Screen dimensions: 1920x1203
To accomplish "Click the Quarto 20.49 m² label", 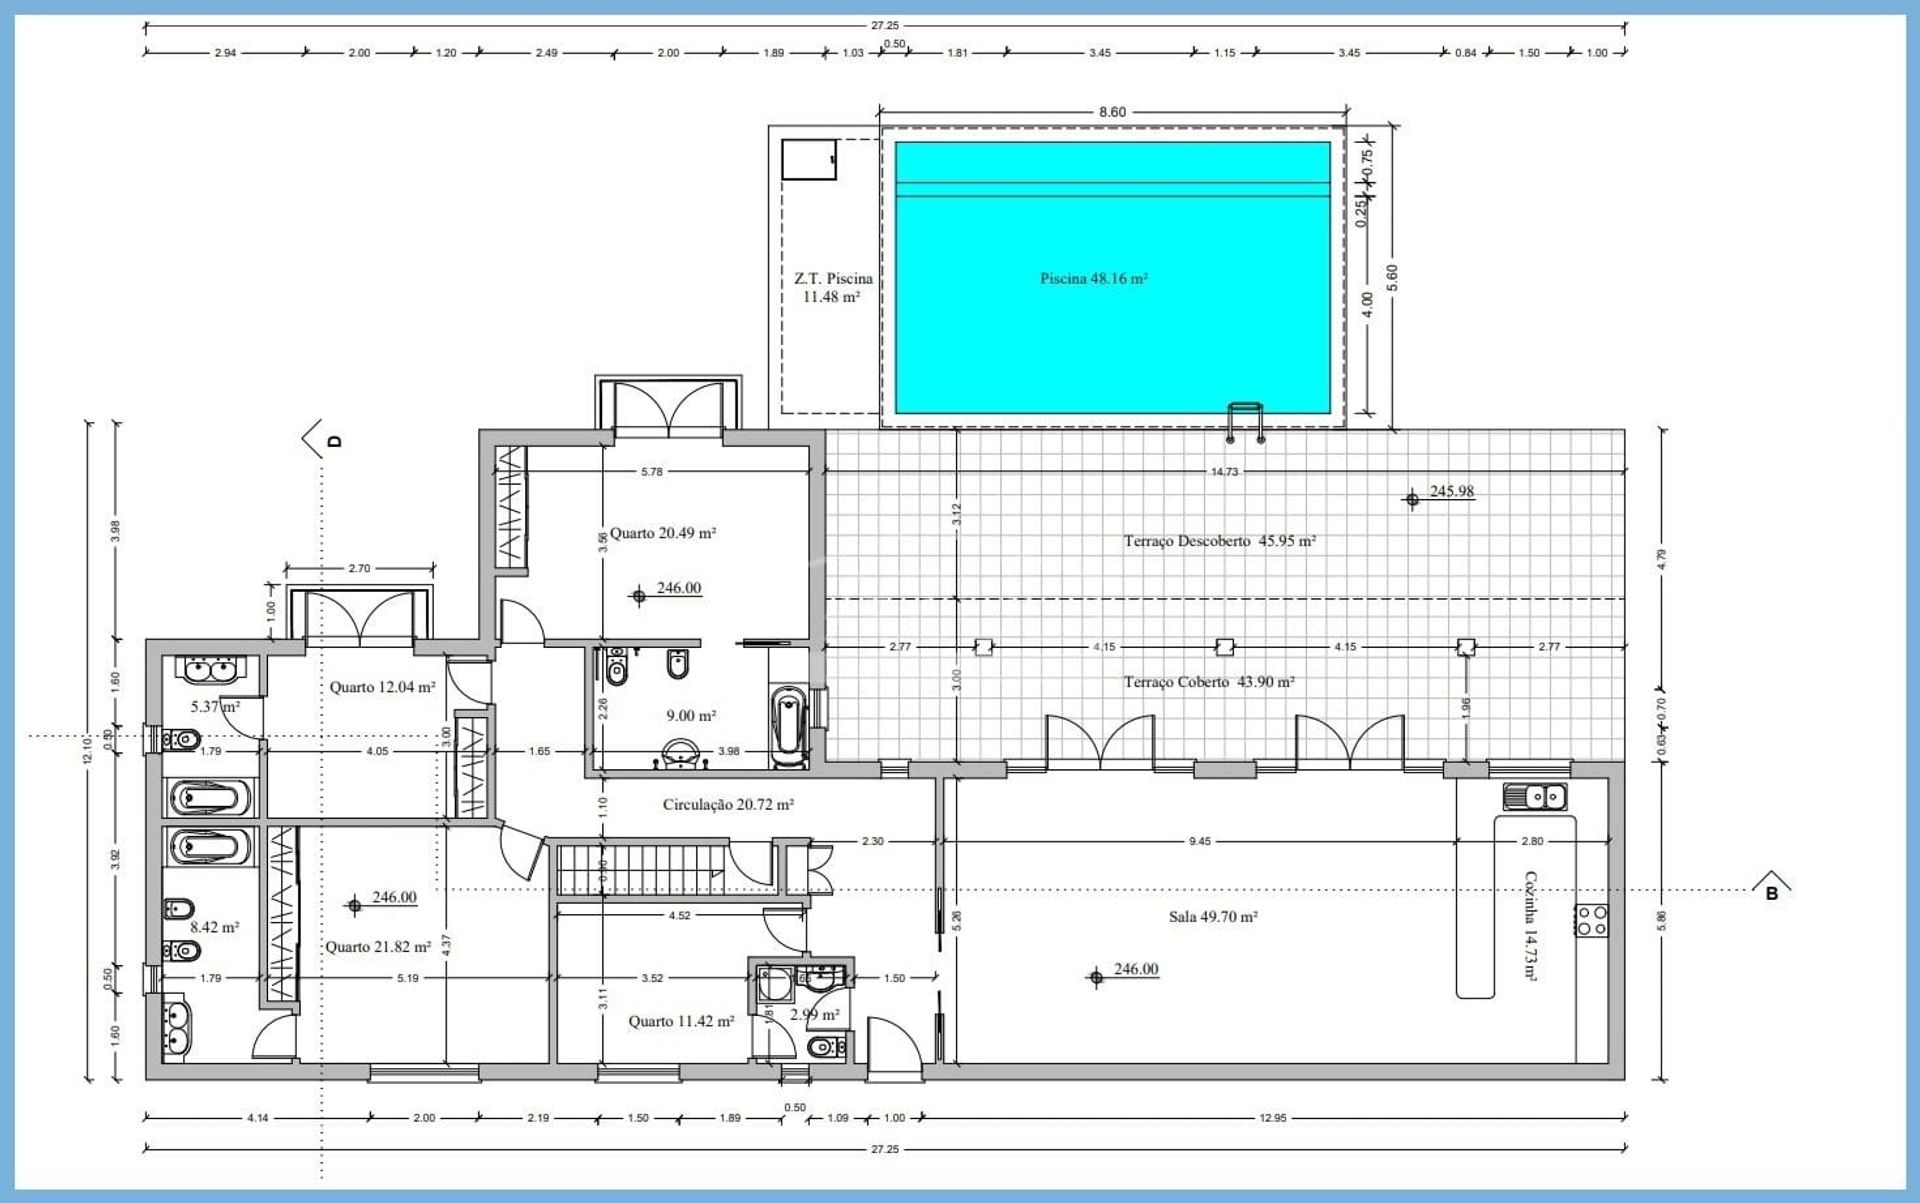I will coord(663,533).
